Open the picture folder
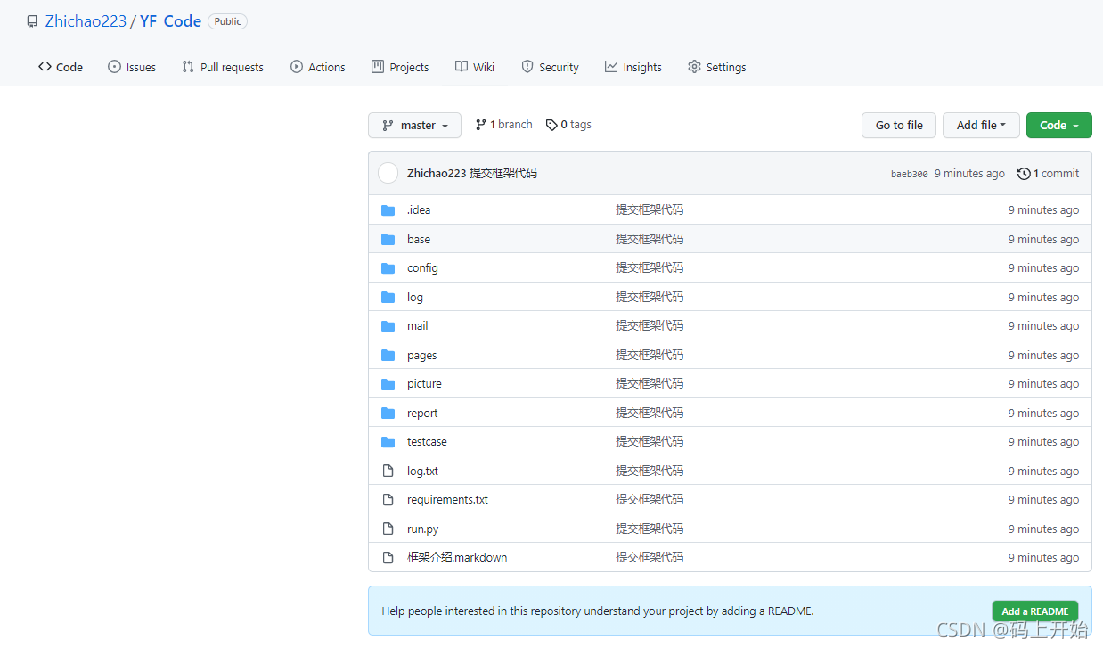This screenshot has height=648, width=1103. point(424,384)
